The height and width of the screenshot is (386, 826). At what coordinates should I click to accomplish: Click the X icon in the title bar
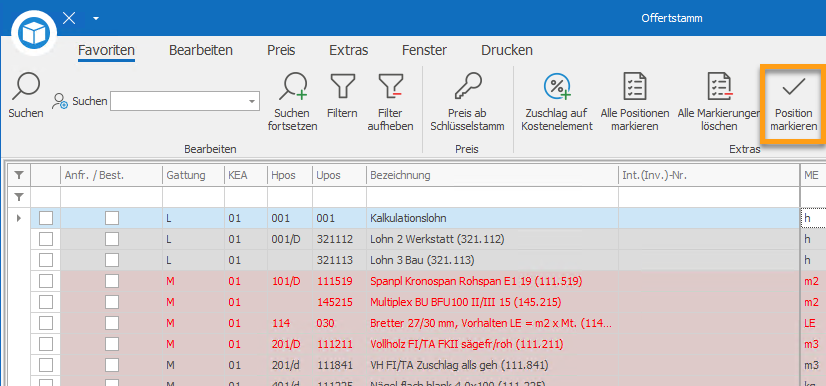click(69, 18)
